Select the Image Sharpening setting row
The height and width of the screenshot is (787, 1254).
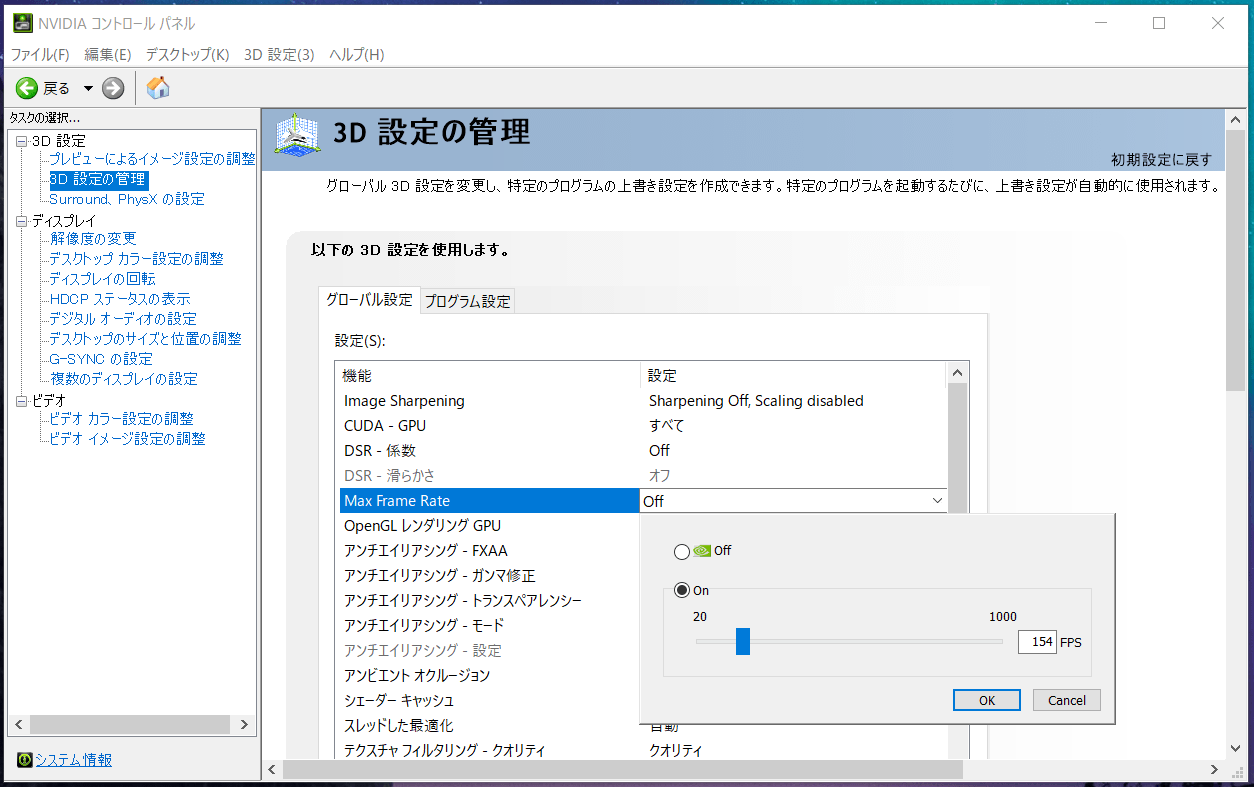pyautogui.click(x=642, y=401)
